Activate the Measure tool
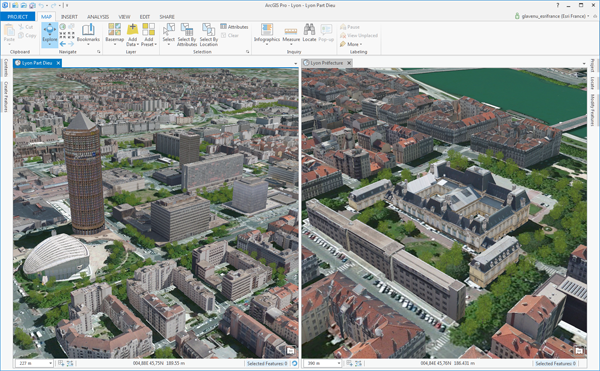 (x=291, y=34)
